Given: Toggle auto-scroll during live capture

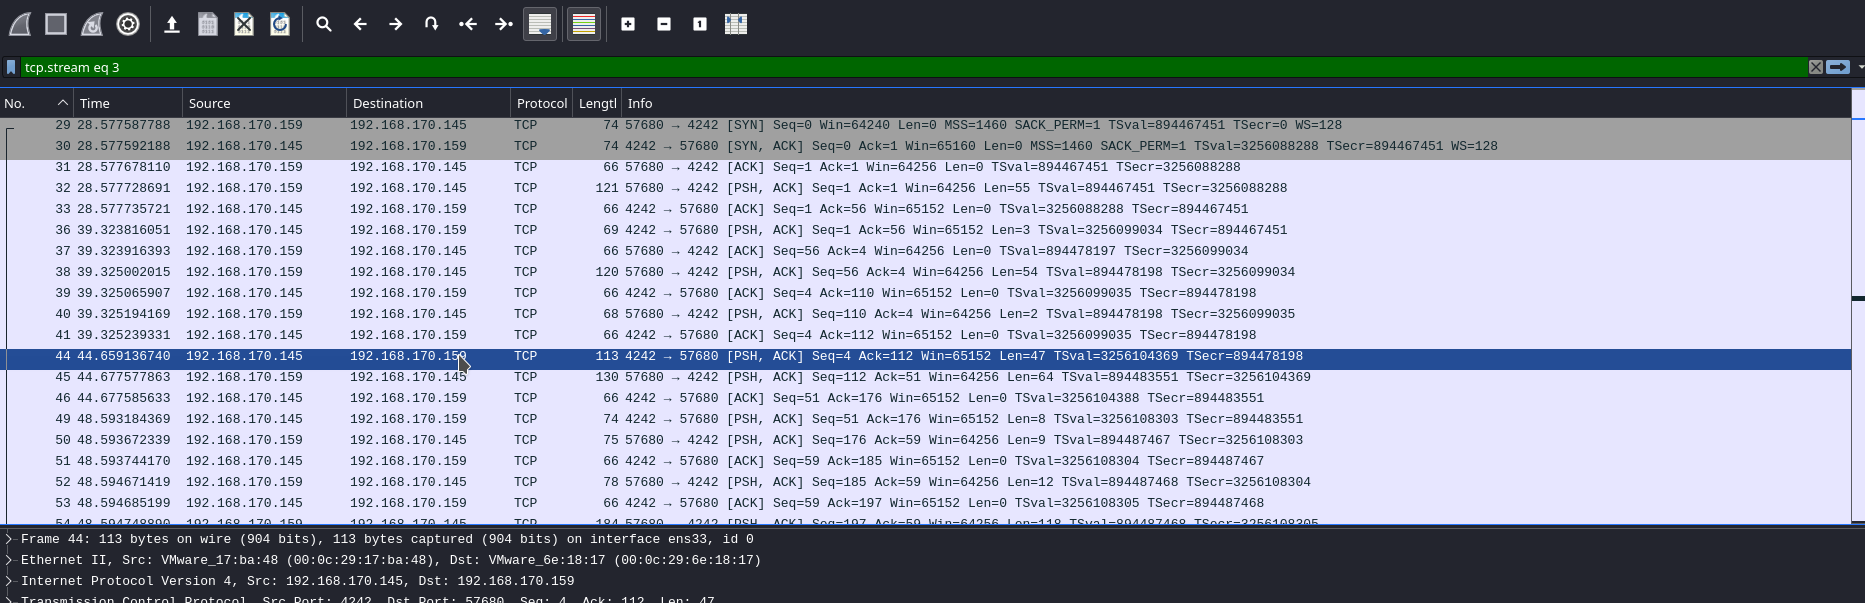Looking at the screenshot, I should [540, 24].
